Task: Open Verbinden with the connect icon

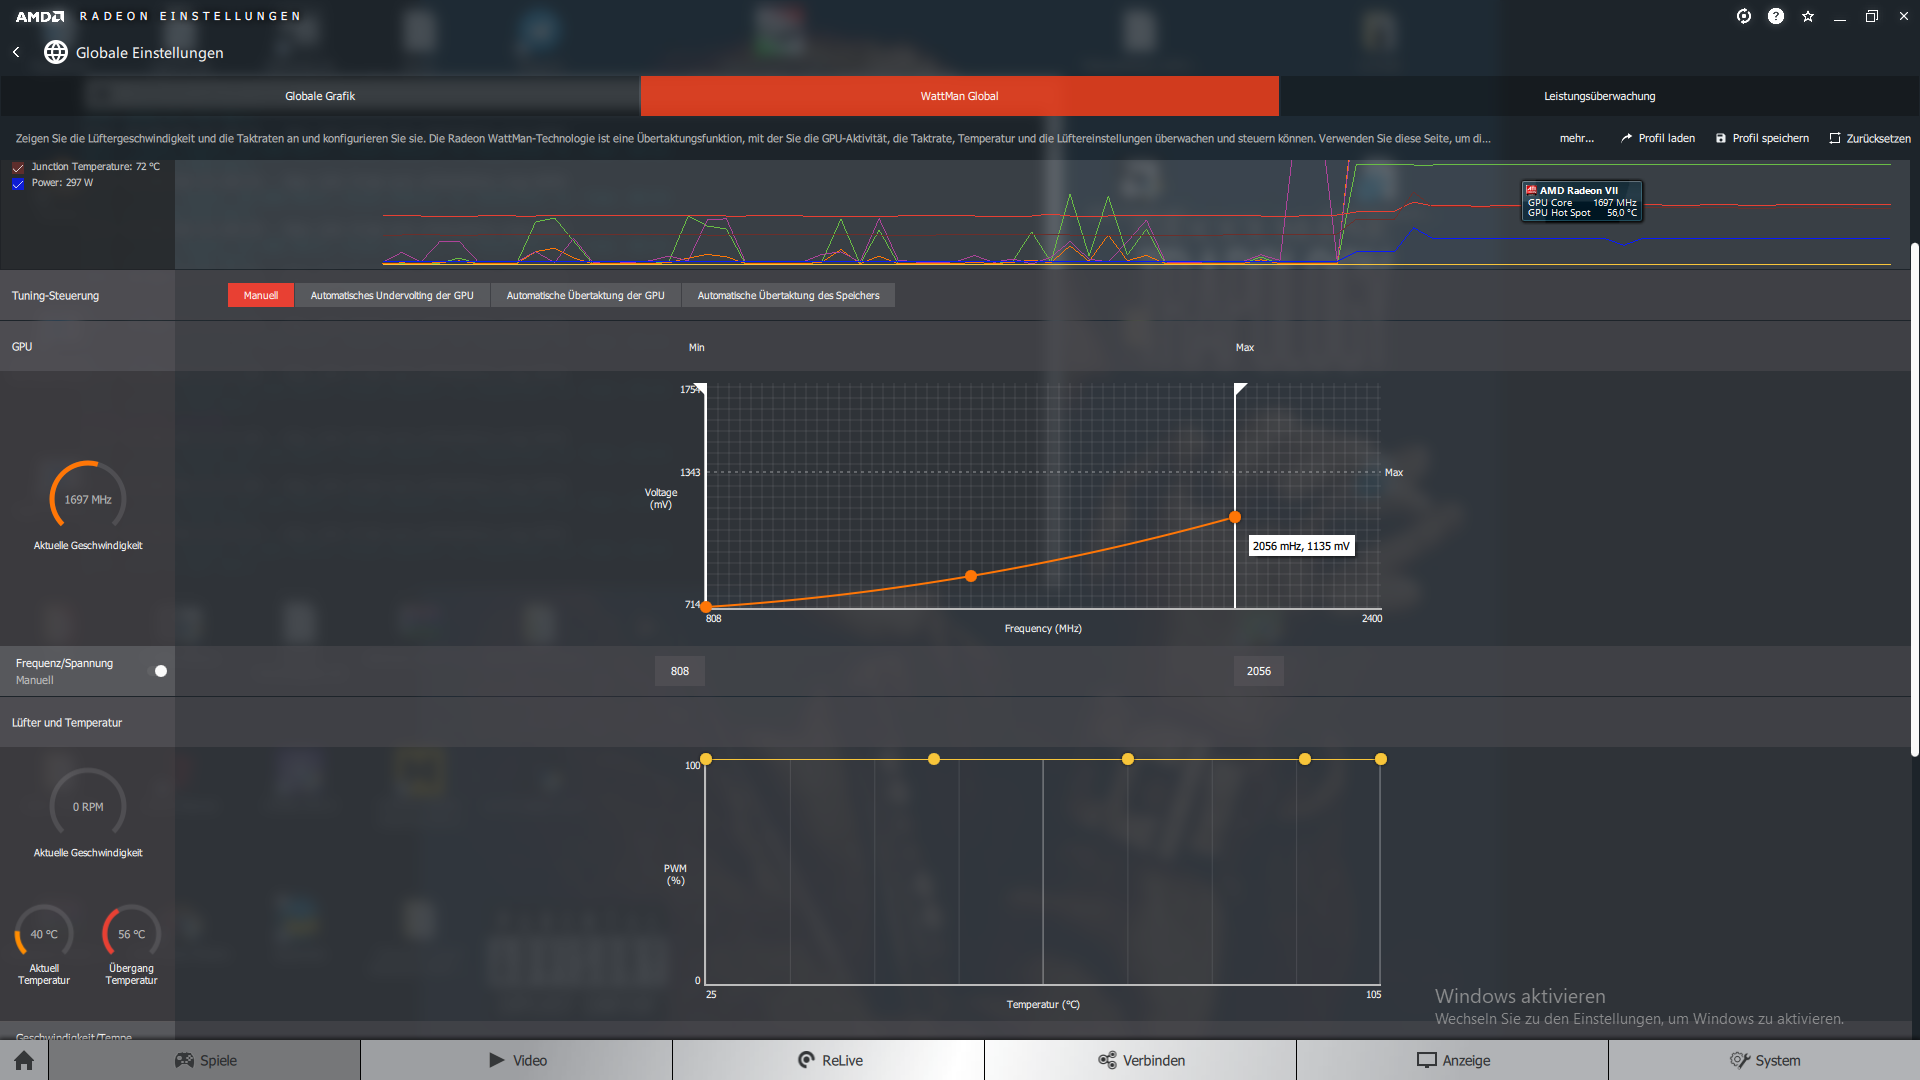Action: click(x=1108, y=1060)
